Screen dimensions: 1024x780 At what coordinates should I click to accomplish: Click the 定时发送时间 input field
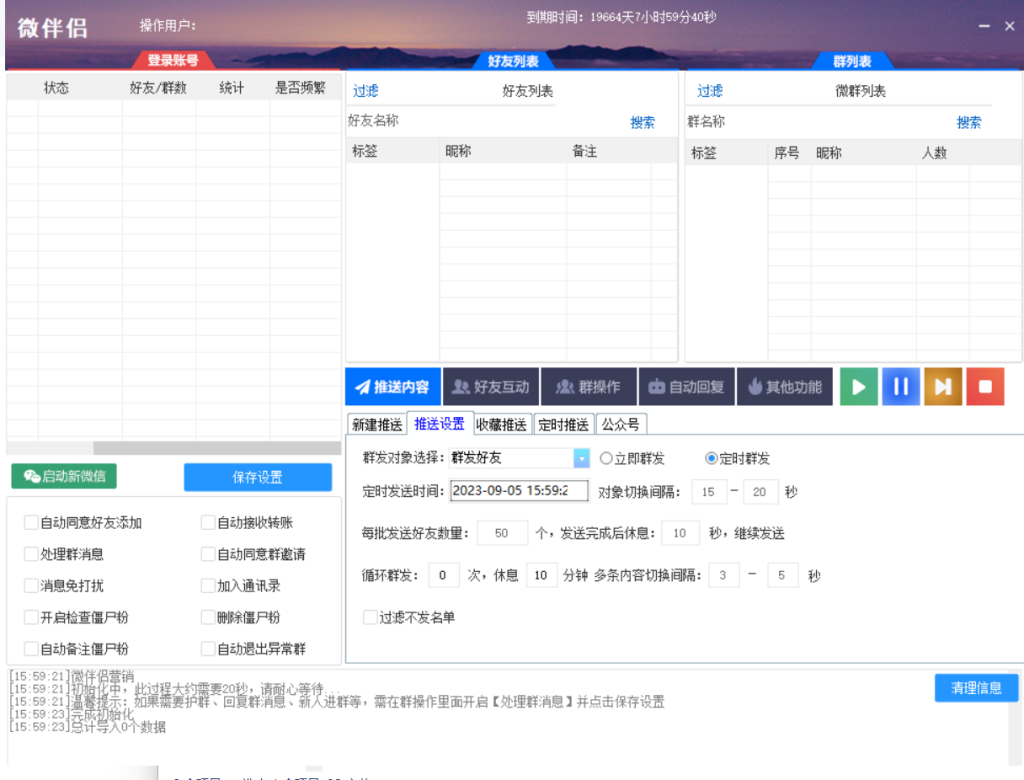tap(518, 491)
